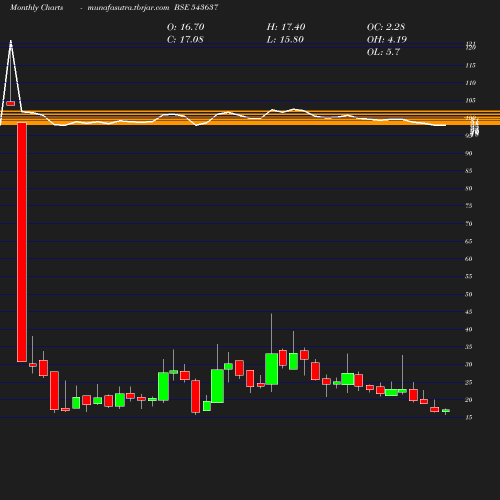Image resolution: width=500 pixels, height=500 pixels.
Task: Click the 30 price axis label
Action: click(x=469, y=364)
